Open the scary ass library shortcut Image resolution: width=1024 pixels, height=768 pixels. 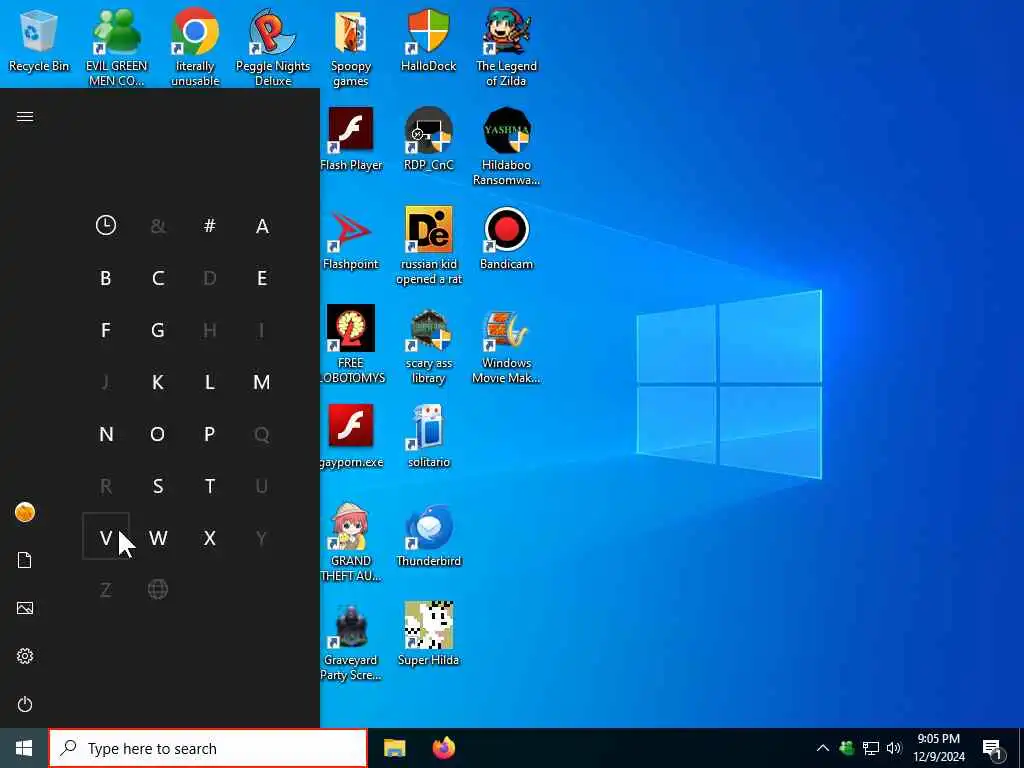pos(428,346)
